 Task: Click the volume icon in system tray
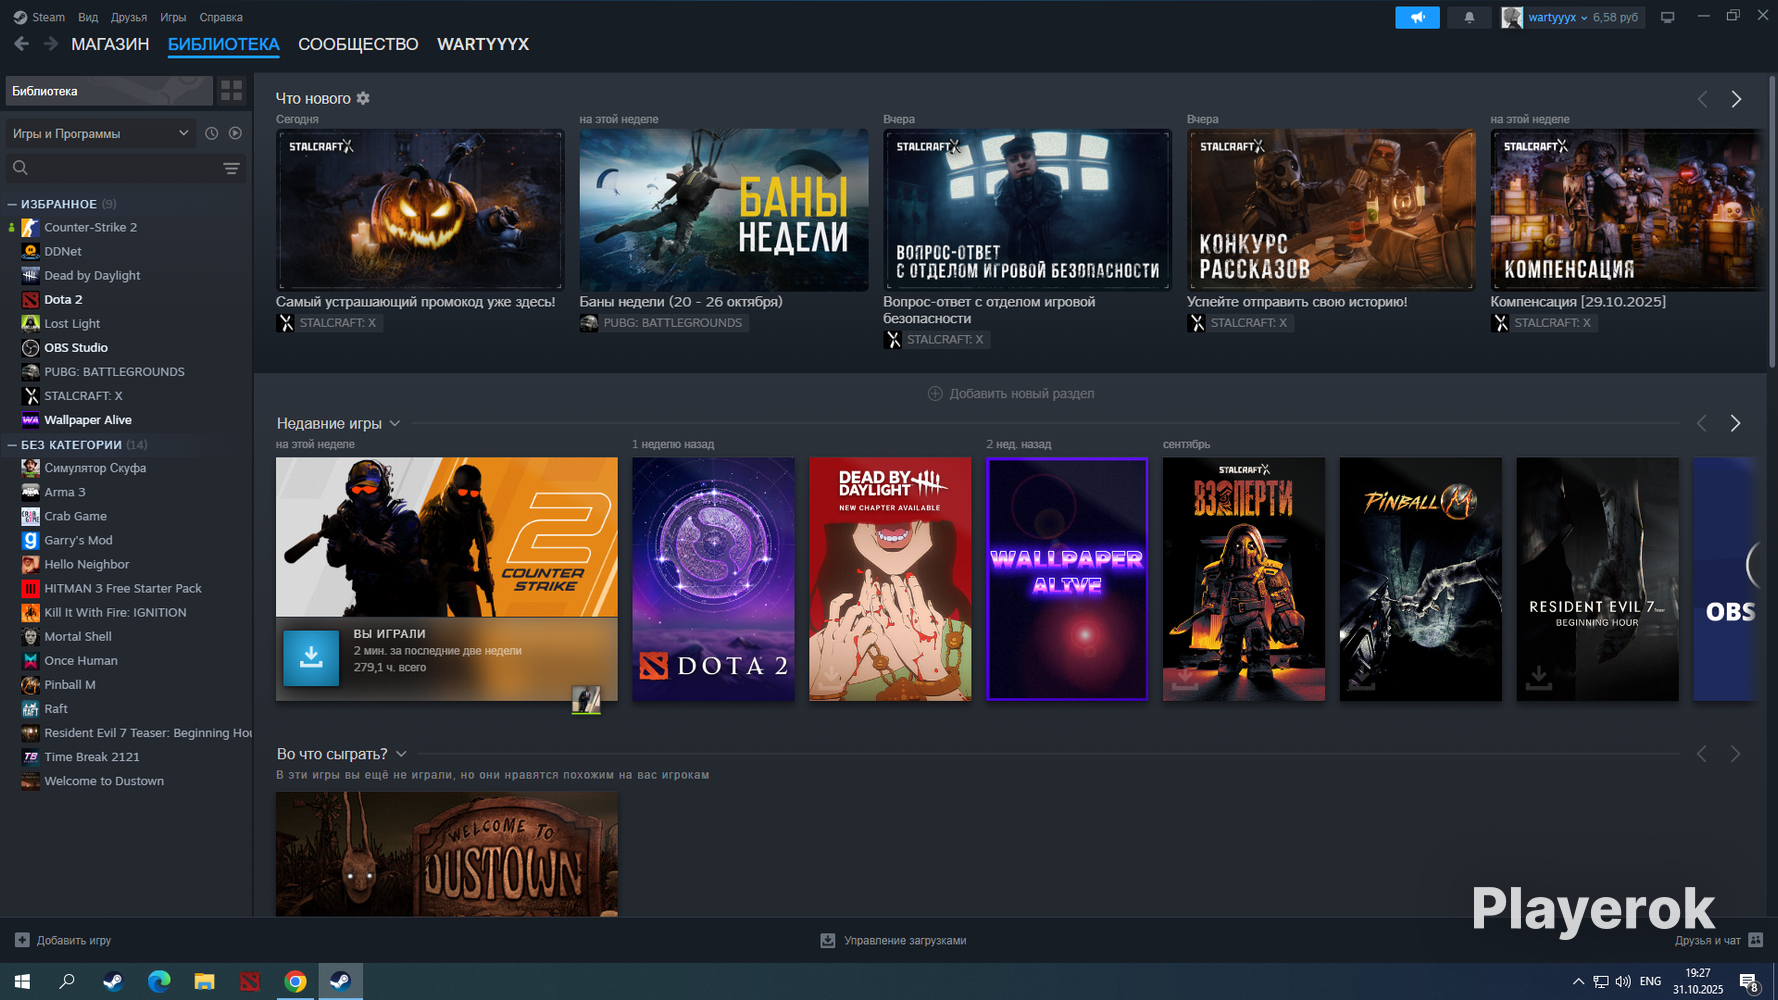pyautogui.click(x=1623, y=981)
